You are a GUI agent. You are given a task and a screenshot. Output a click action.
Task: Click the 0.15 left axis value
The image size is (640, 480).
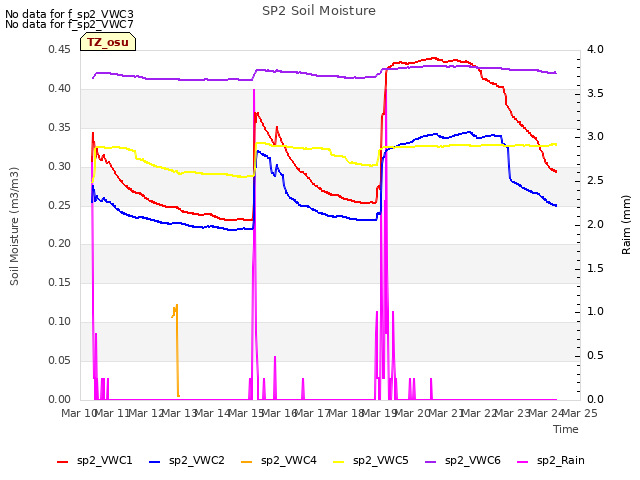(60, 282)
